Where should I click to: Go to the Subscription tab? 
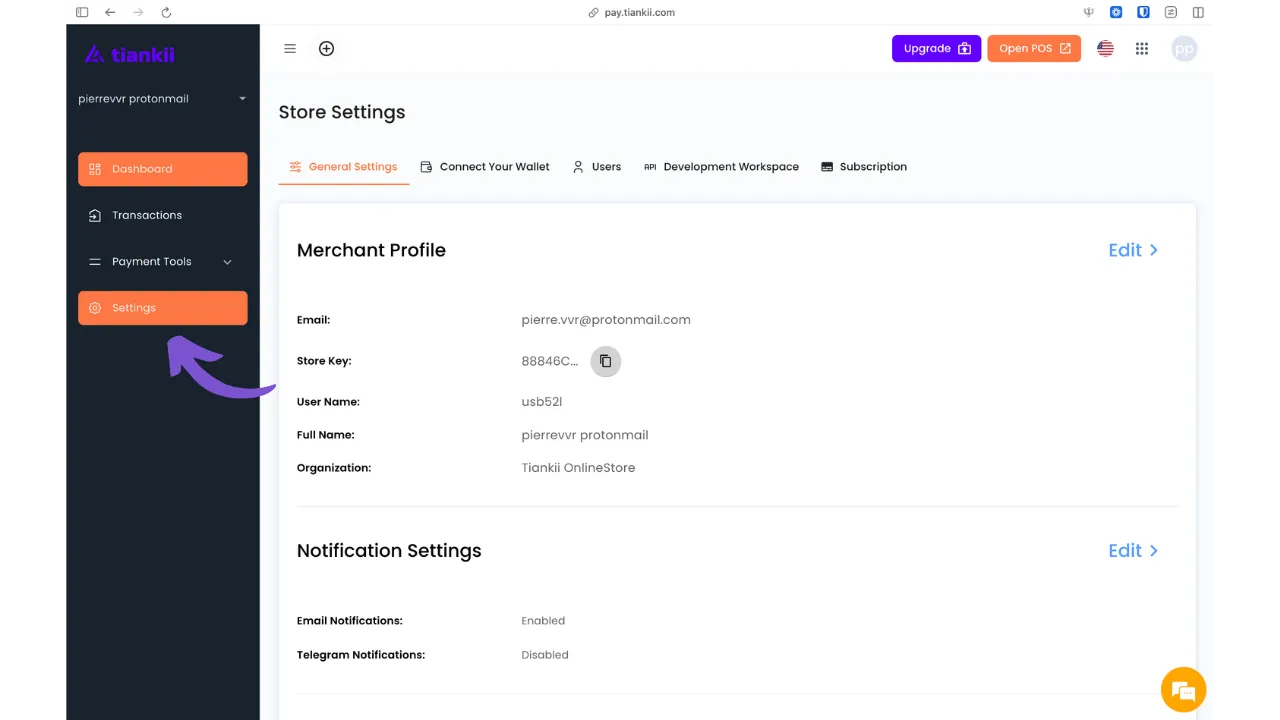click(x=864, y=167)
